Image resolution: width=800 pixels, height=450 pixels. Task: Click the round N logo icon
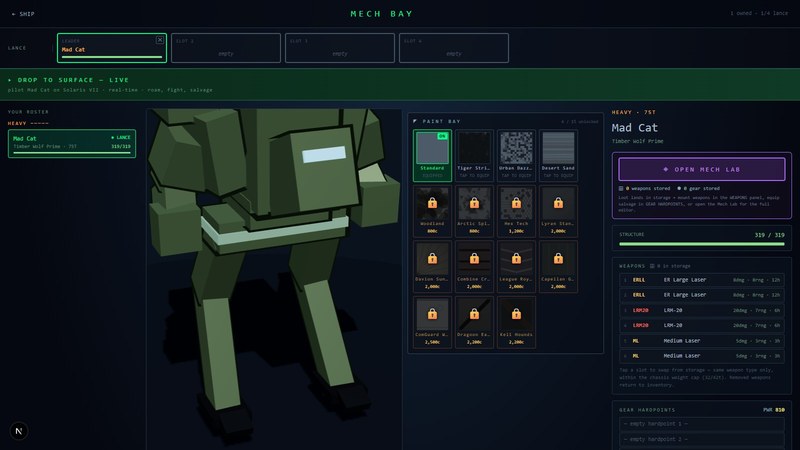[19, 431]
